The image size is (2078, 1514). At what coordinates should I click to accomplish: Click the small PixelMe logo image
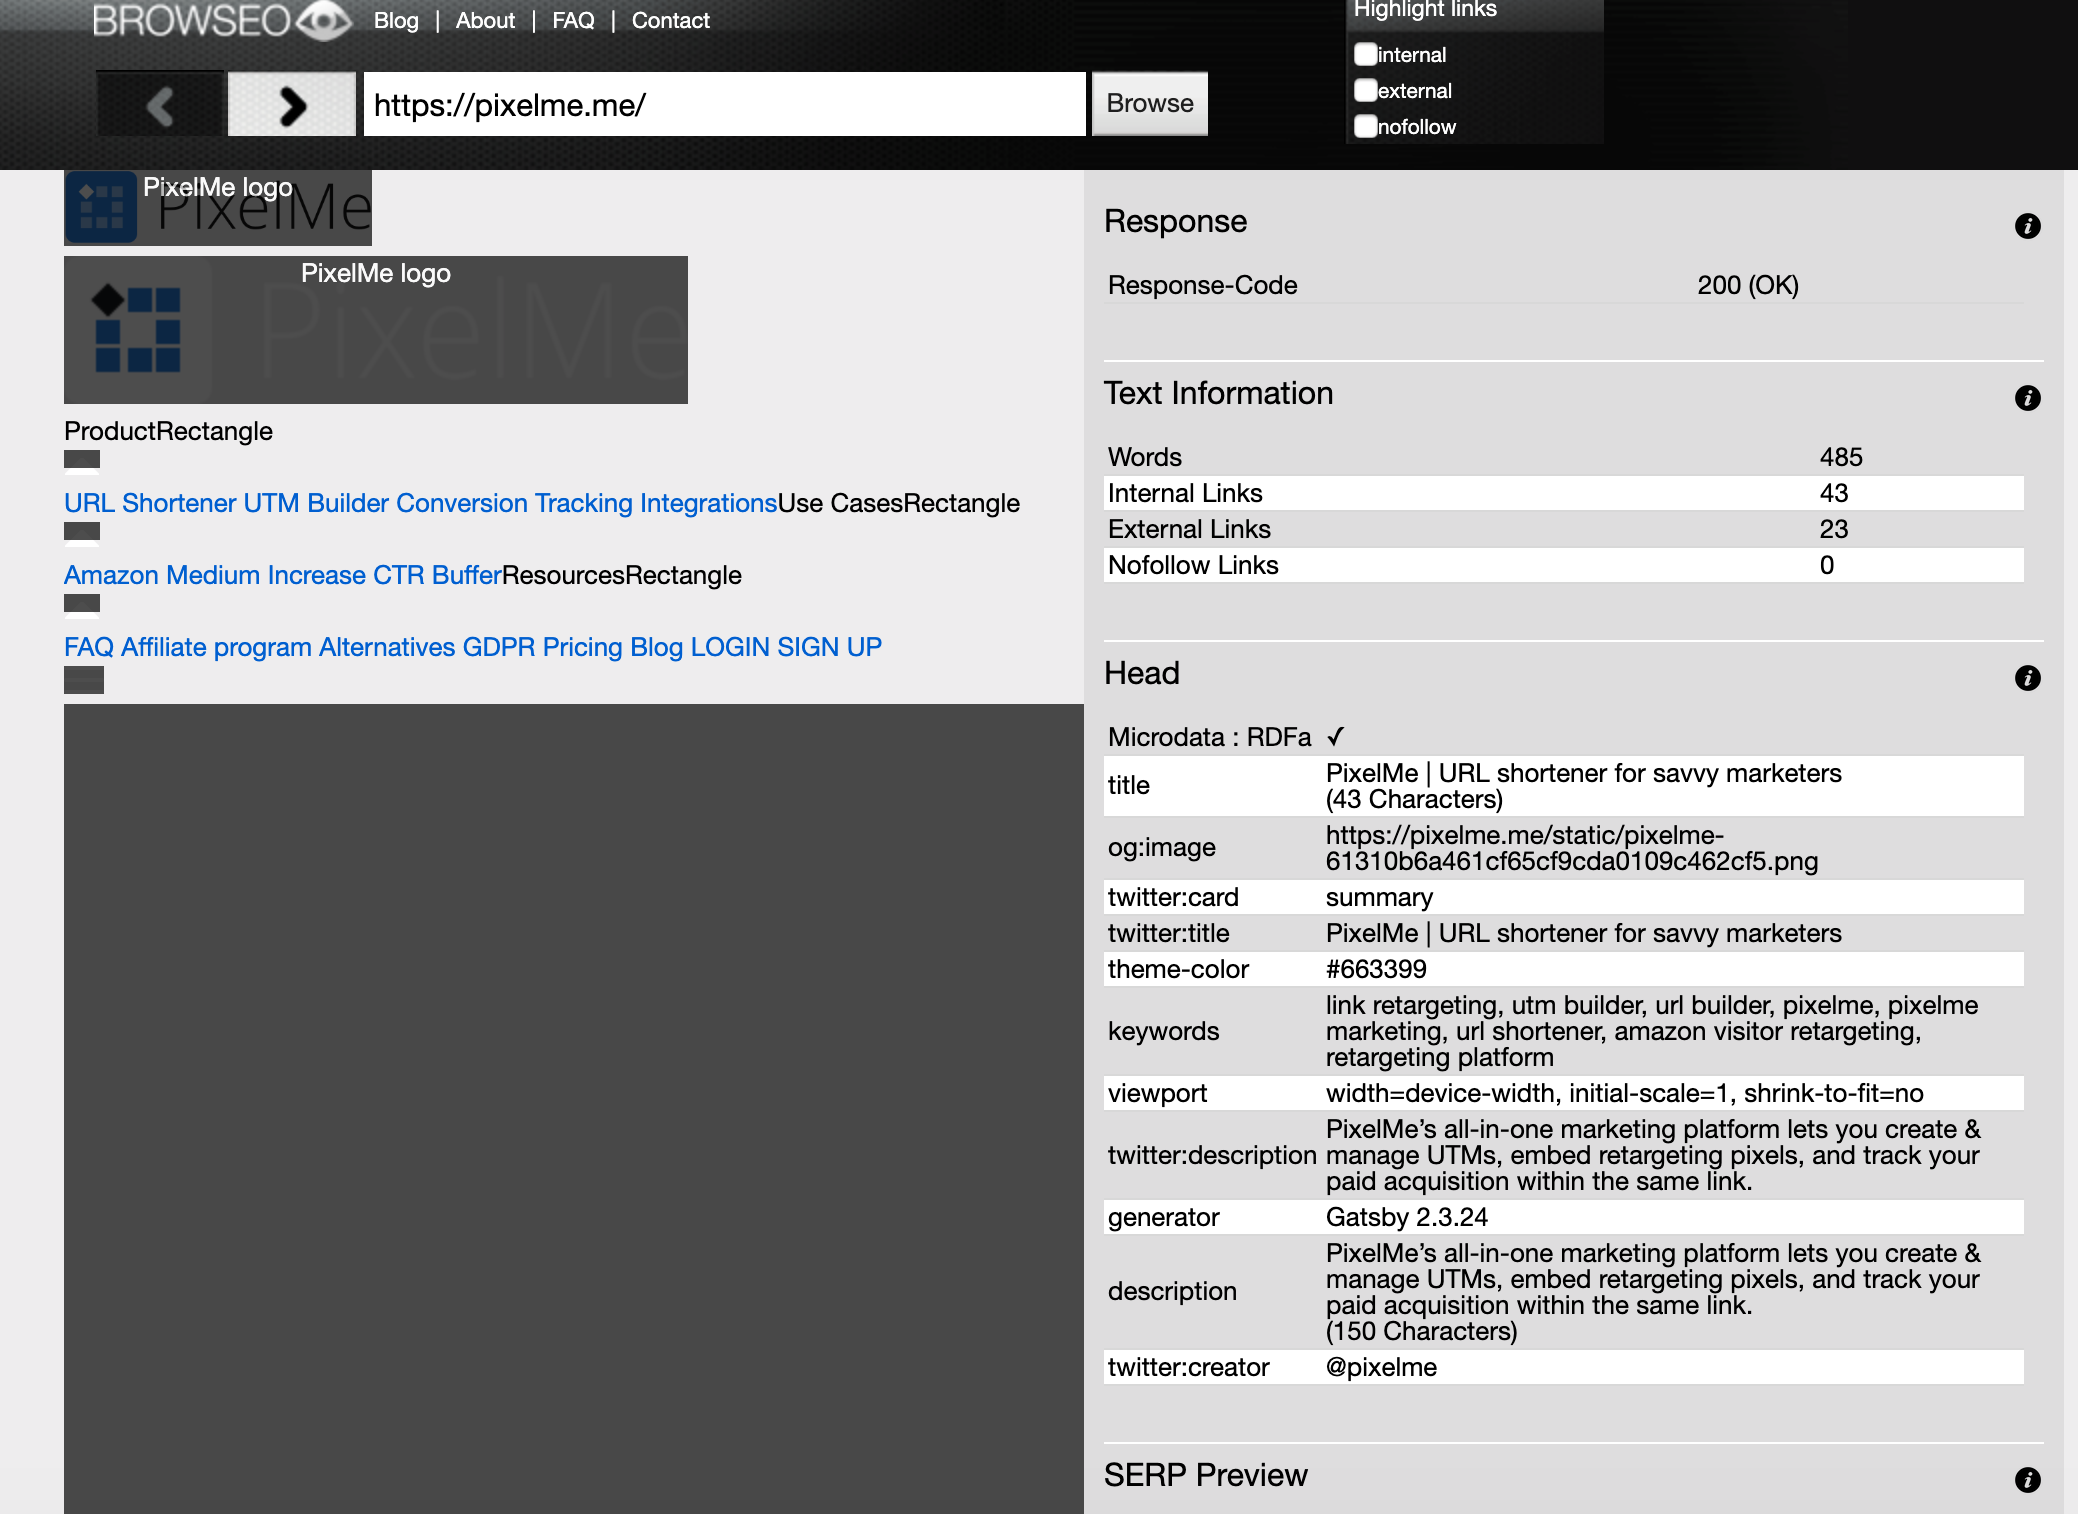pos(218,208)
